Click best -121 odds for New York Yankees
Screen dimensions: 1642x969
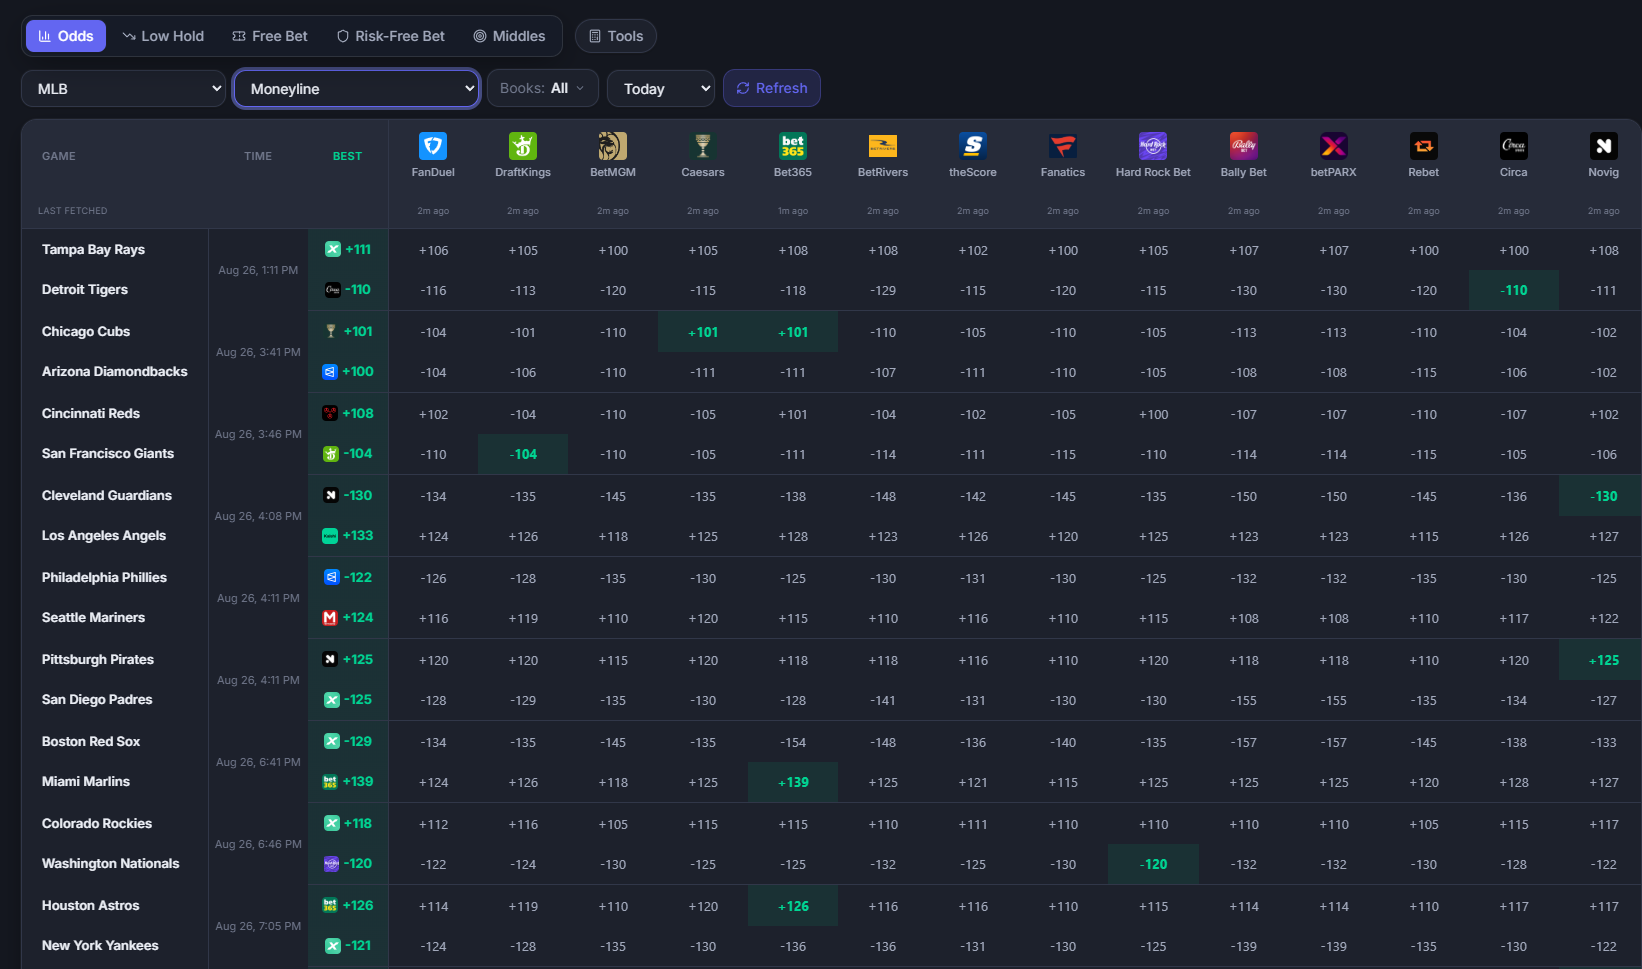357,945
